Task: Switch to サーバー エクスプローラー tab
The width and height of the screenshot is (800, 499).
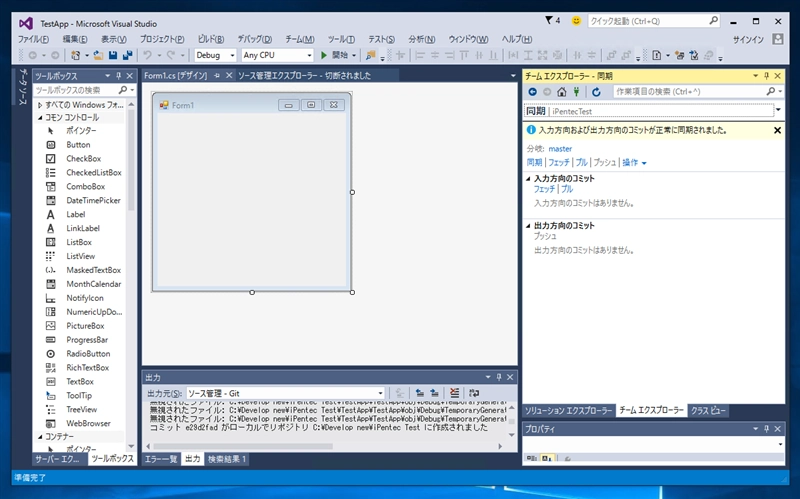Action: [57, 459]
